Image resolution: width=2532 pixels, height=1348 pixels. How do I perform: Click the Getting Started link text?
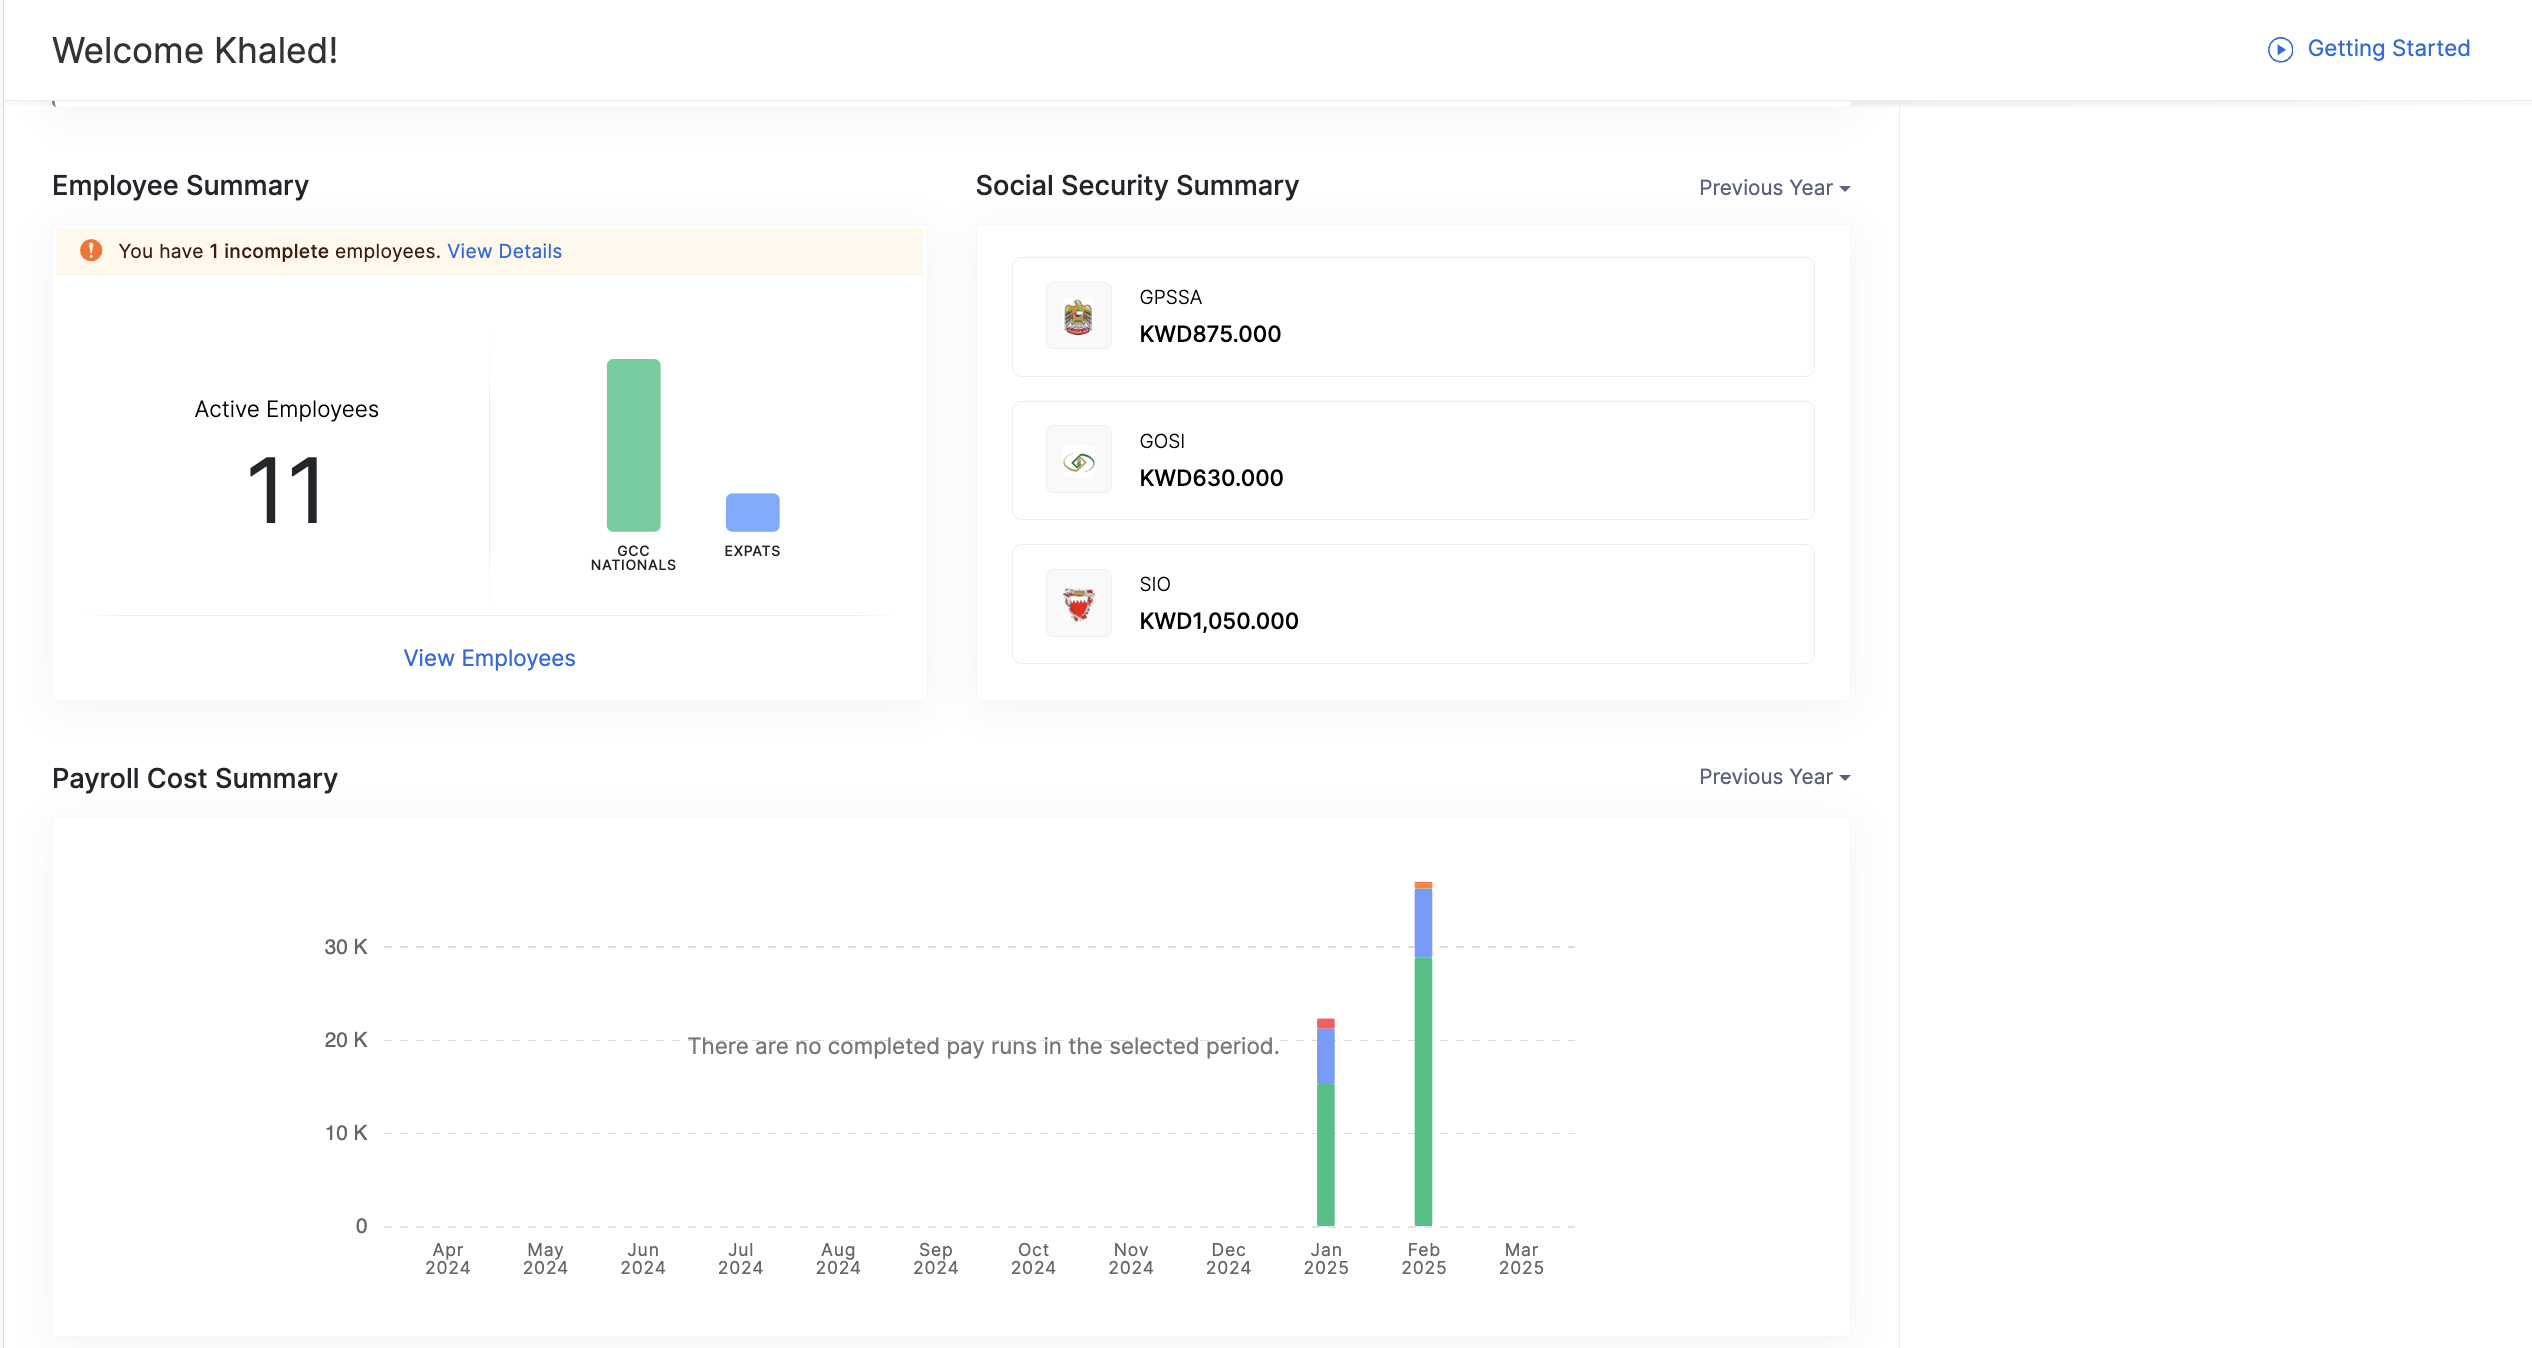point(2388,48)
